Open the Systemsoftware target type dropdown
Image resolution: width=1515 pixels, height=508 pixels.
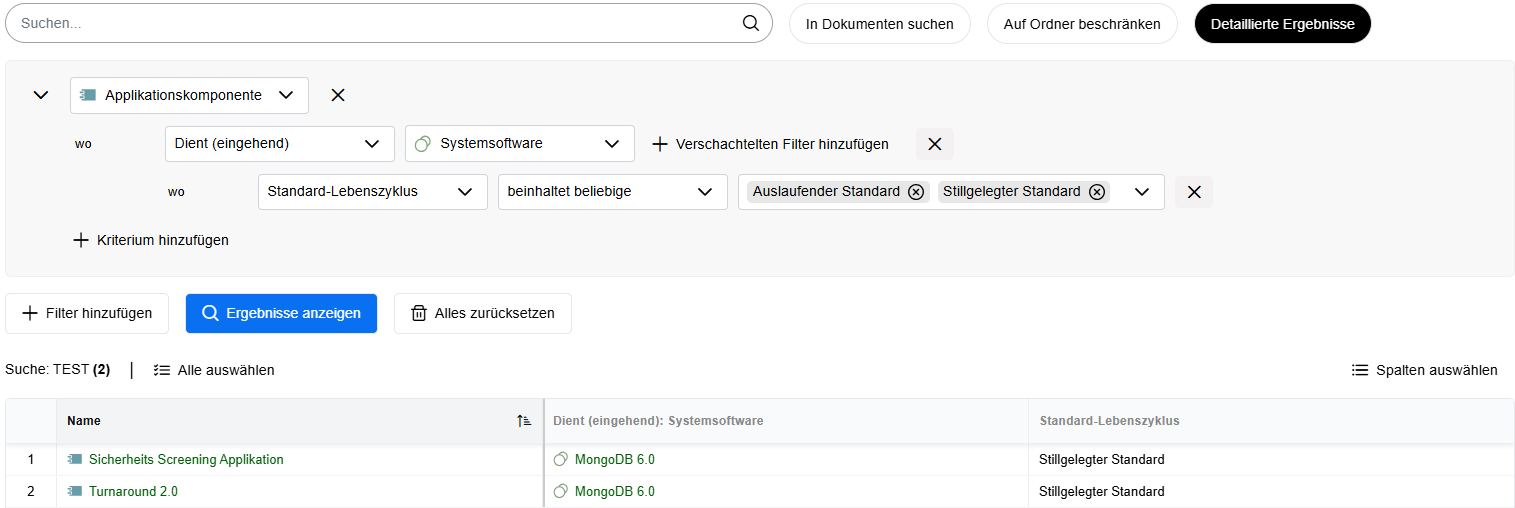click(519, 143)
